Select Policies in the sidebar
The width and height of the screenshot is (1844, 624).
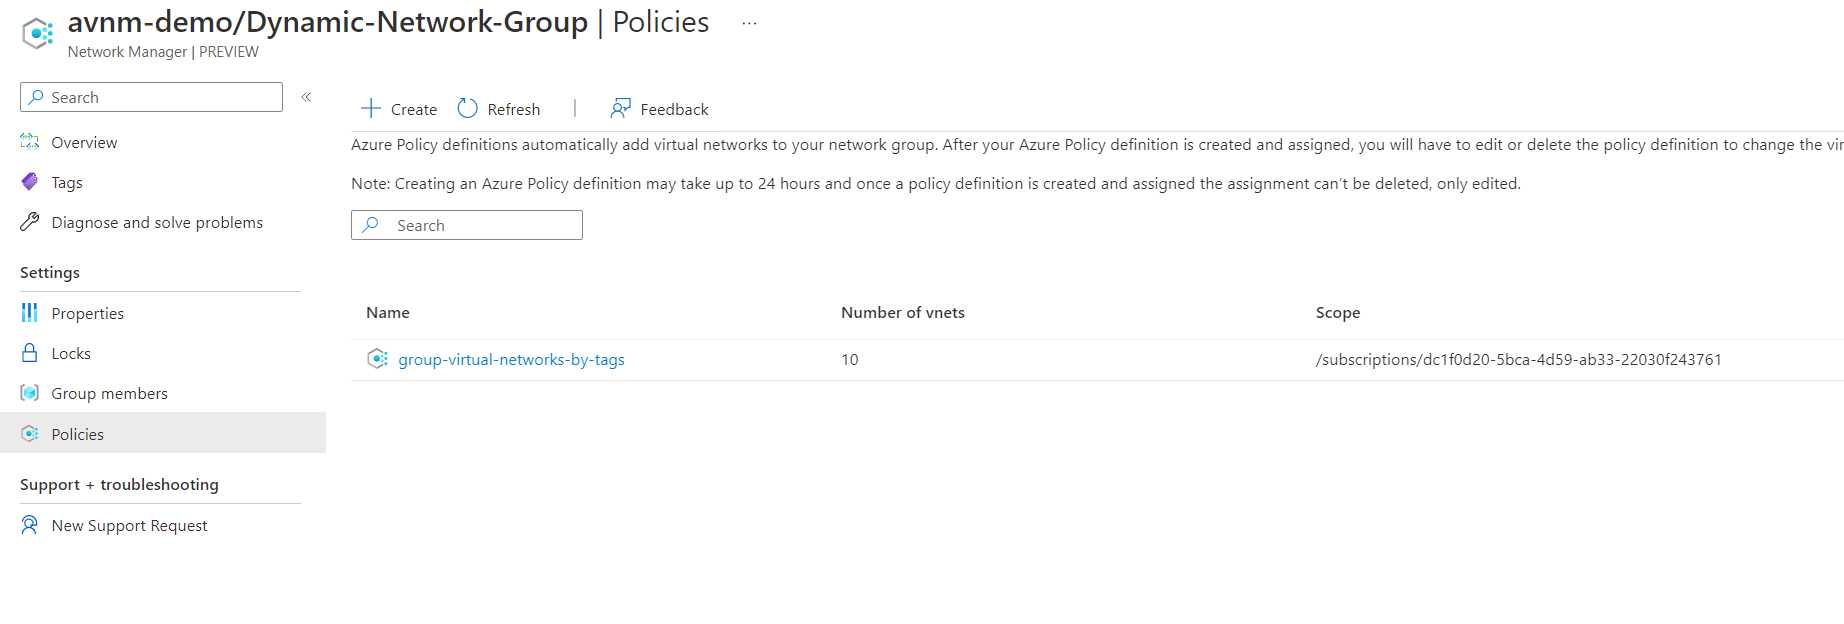[x=77, y=434]
